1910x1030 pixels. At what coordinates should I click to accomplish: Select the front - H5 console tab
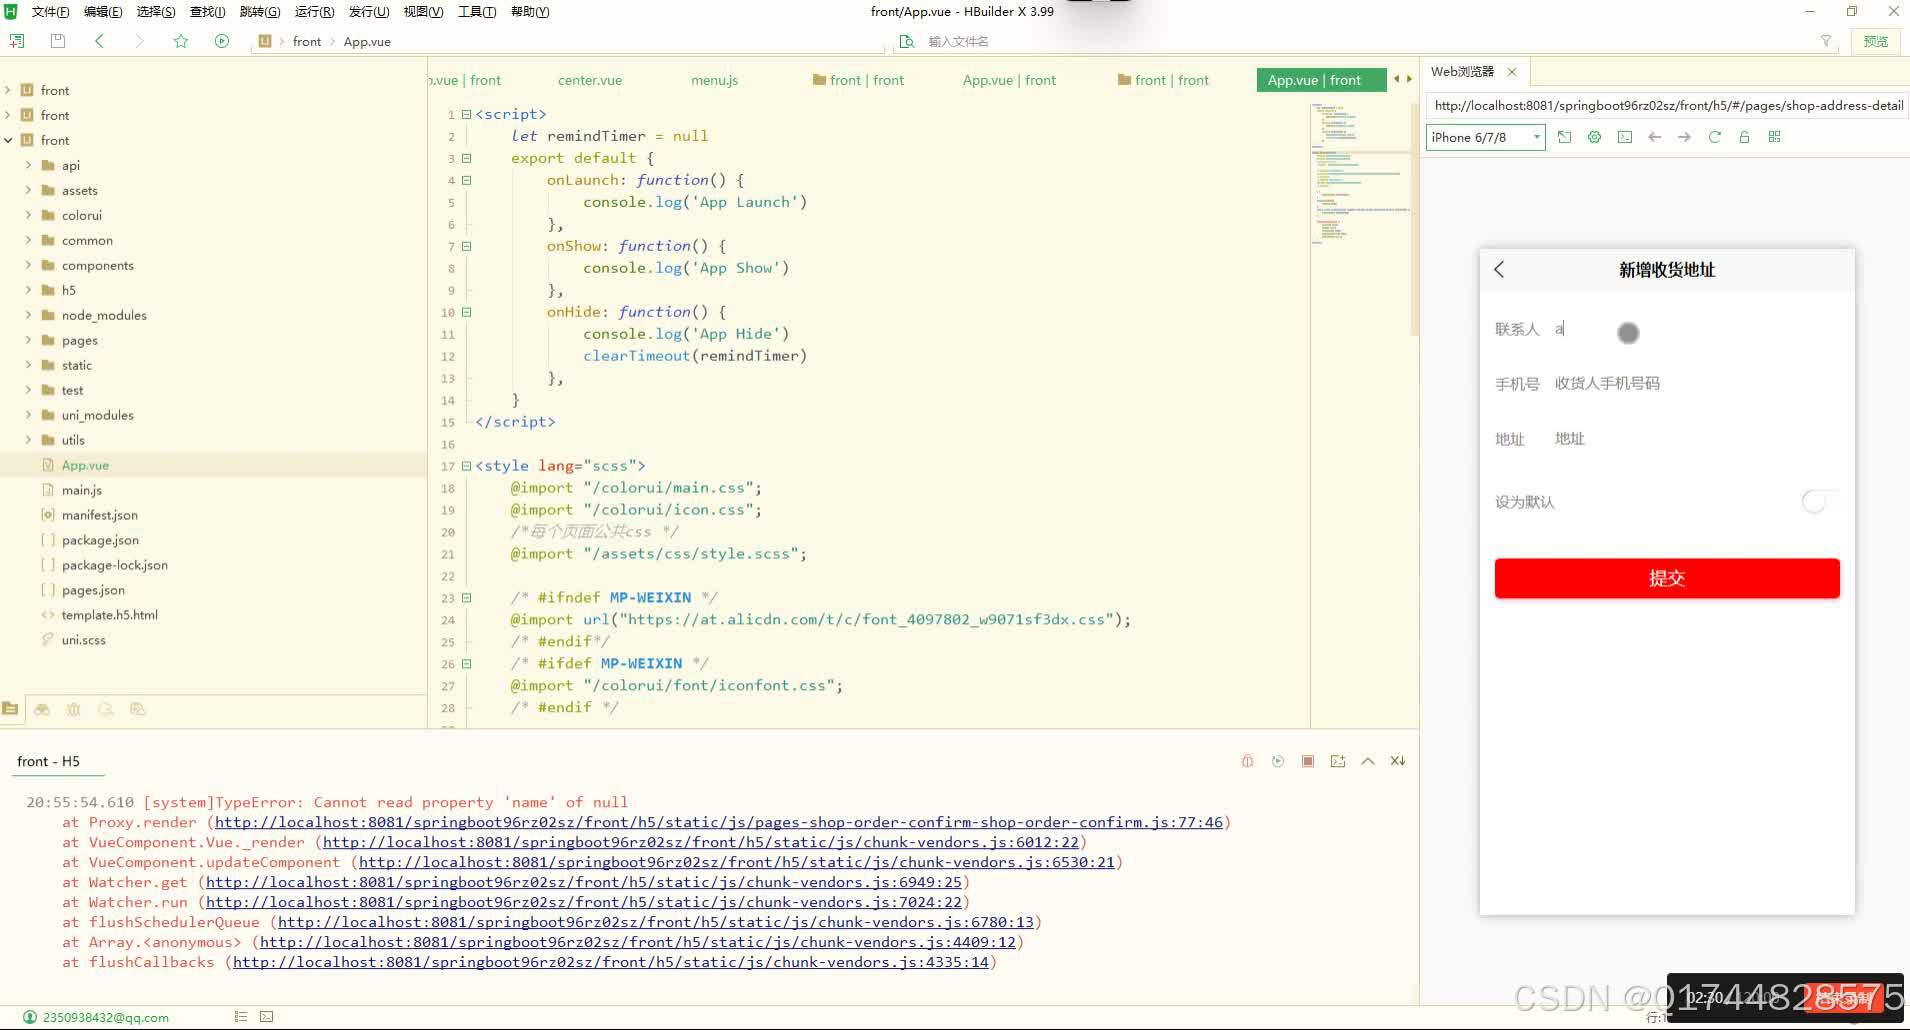click(x=48, y=761)
